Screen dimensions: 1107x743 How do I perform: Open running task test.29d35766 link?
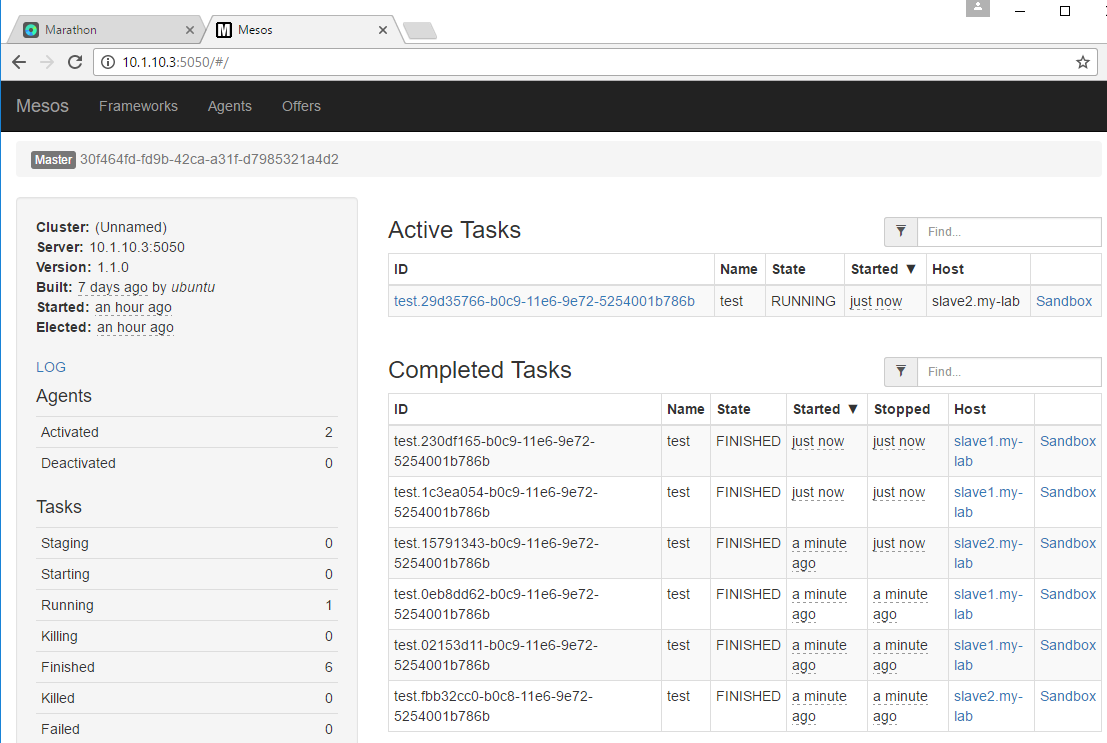coord(544,301)
